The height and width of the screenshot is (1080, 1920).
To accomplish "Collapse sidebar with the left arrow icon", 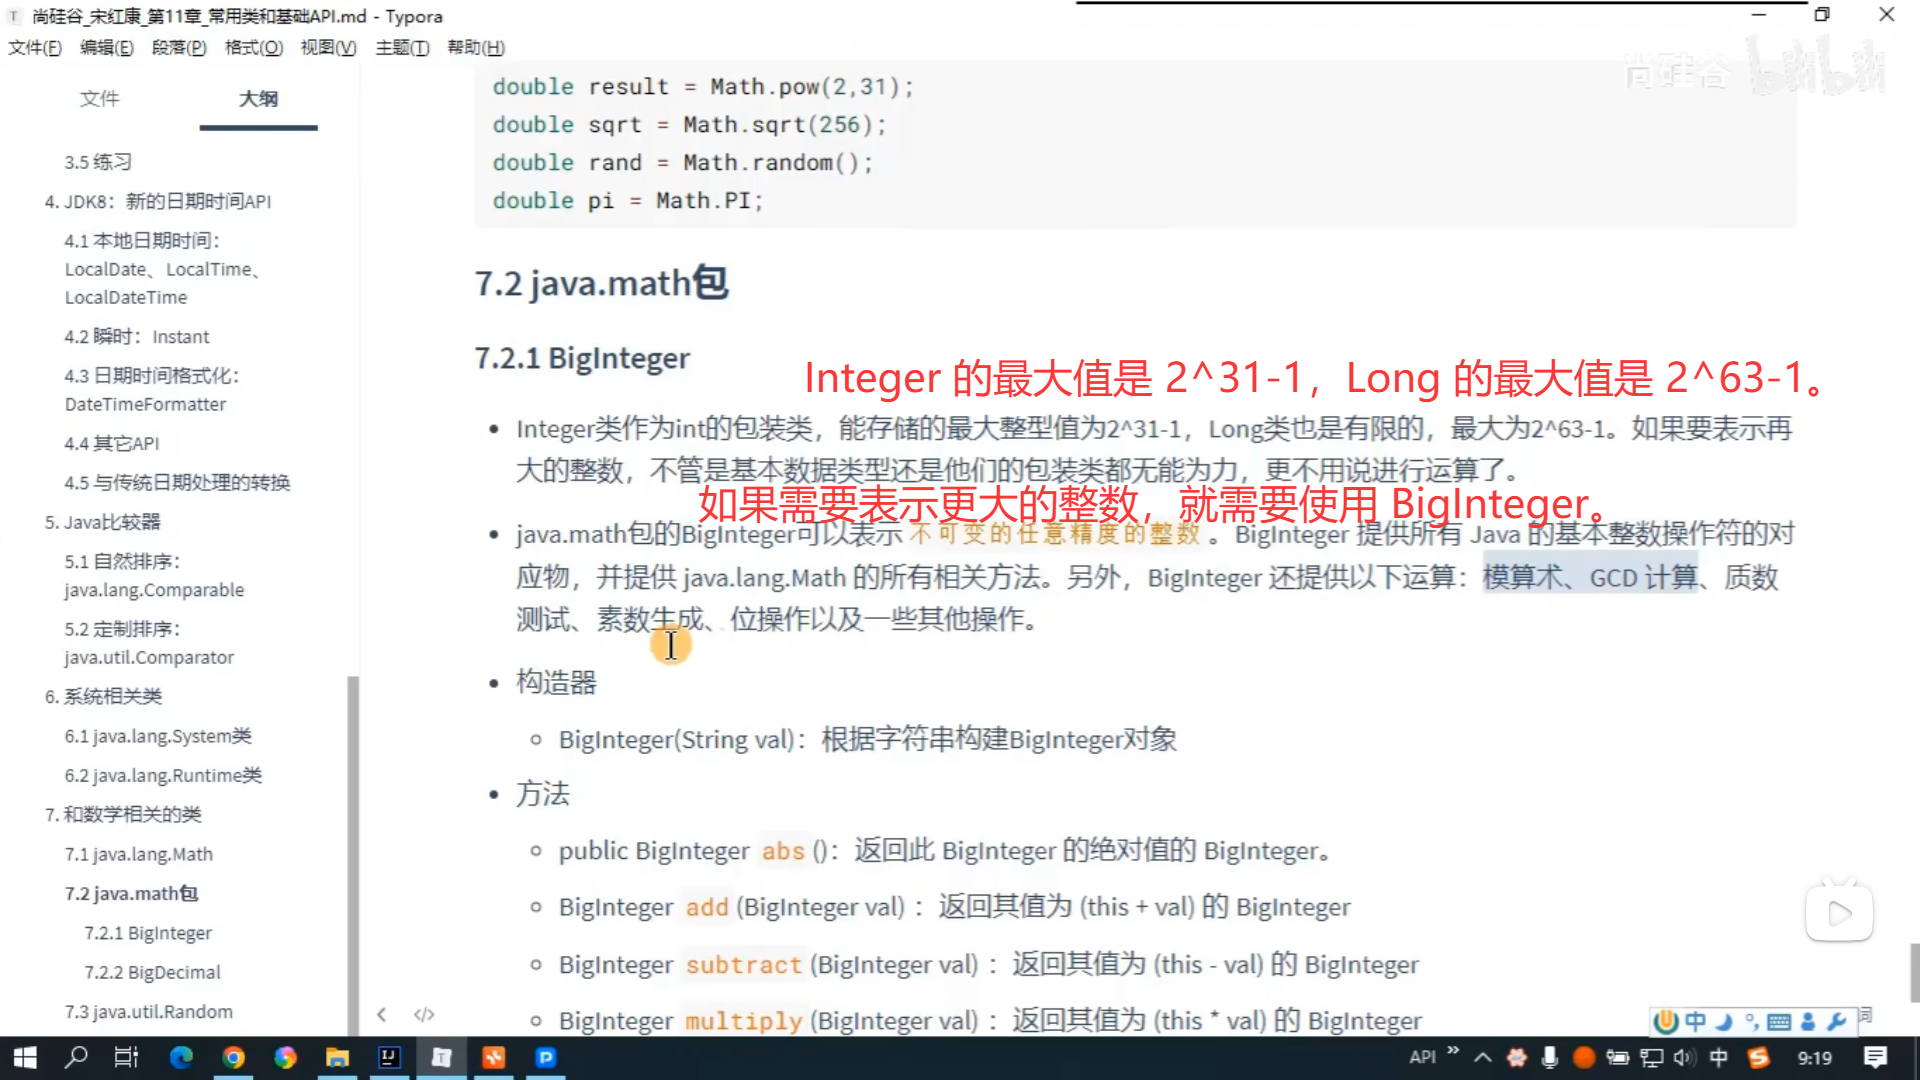I will [x=382, y=1015].
